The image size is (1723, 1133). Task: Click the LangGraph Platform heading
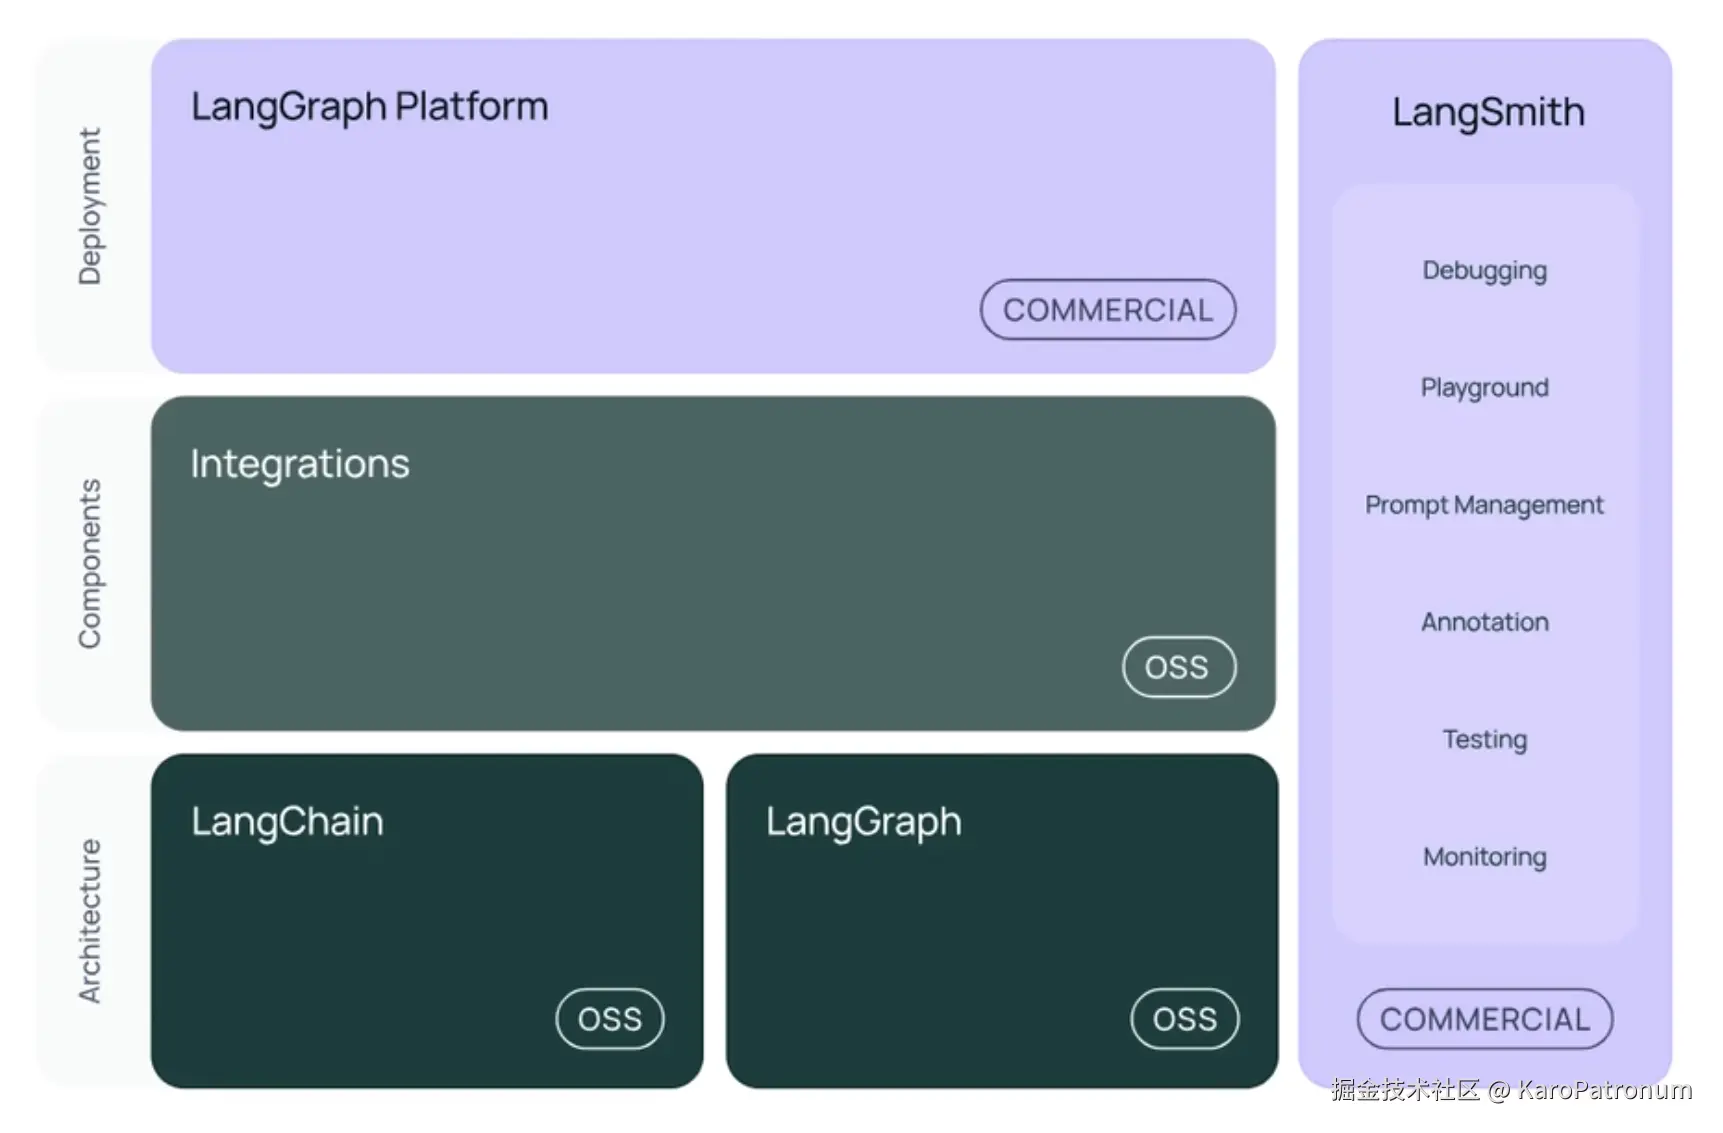pos(369,107)
